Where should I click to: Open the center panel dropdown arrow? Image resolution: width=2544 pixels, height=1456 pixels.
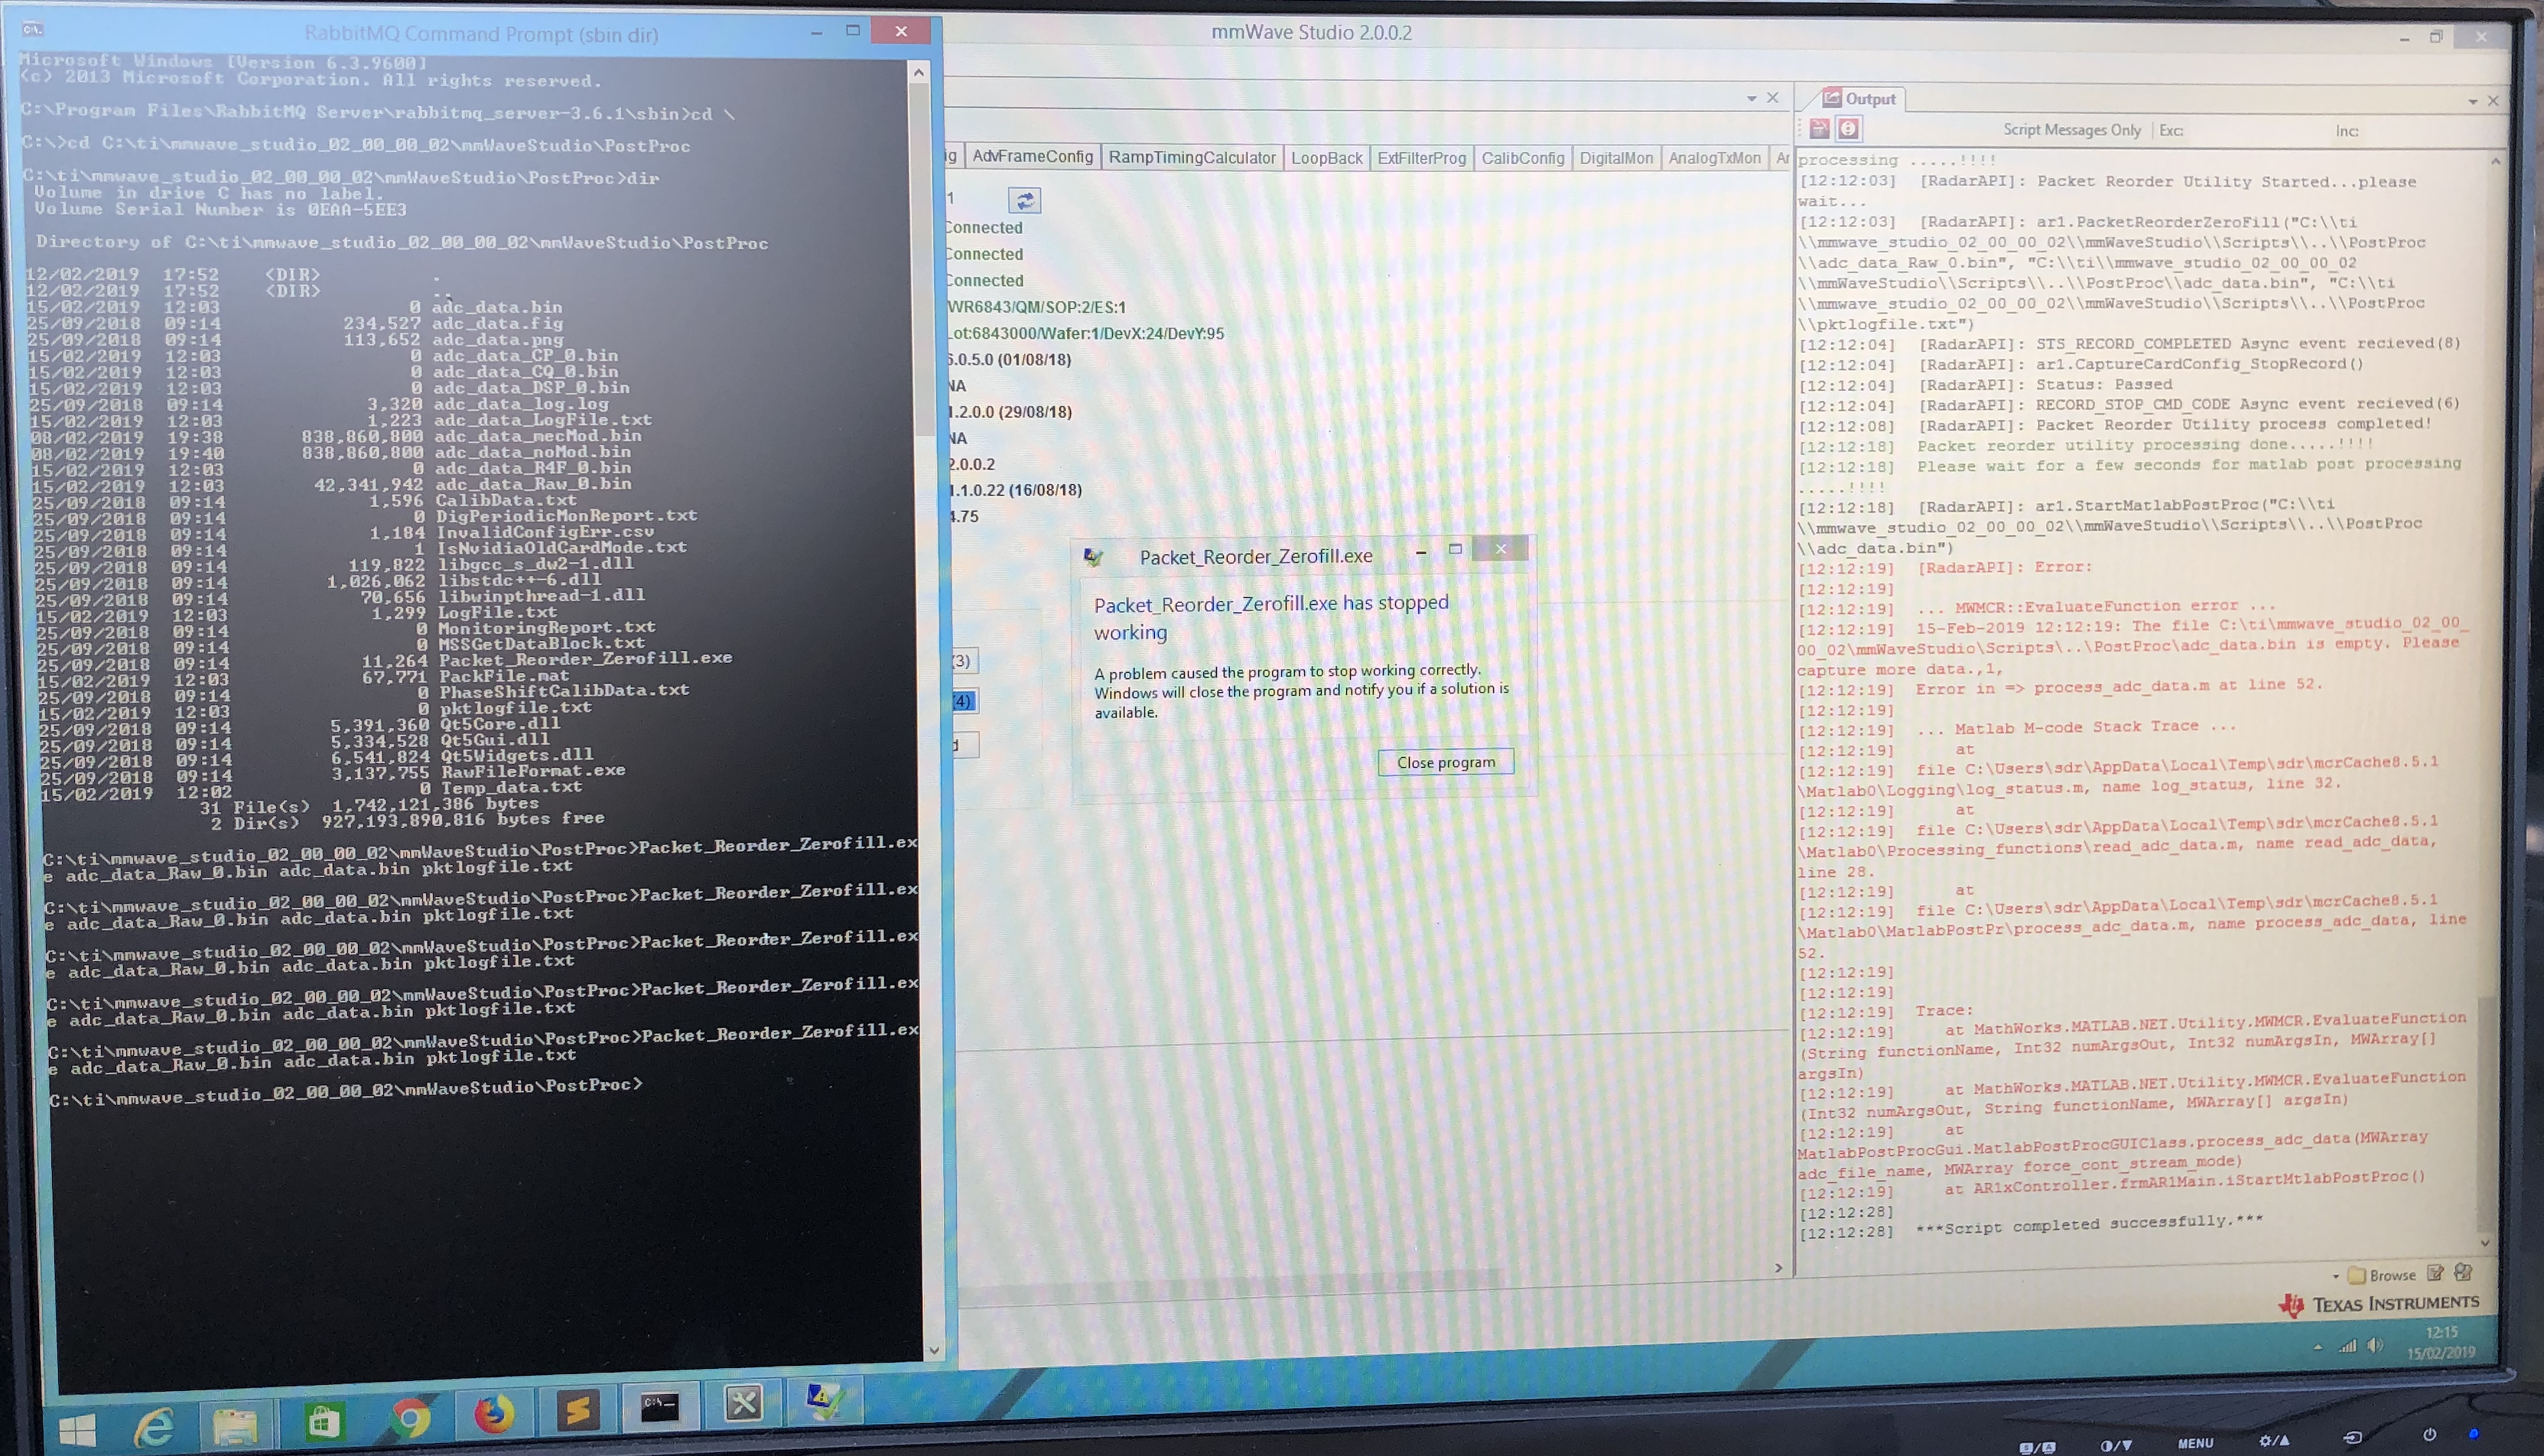[x=1751, y=98]
